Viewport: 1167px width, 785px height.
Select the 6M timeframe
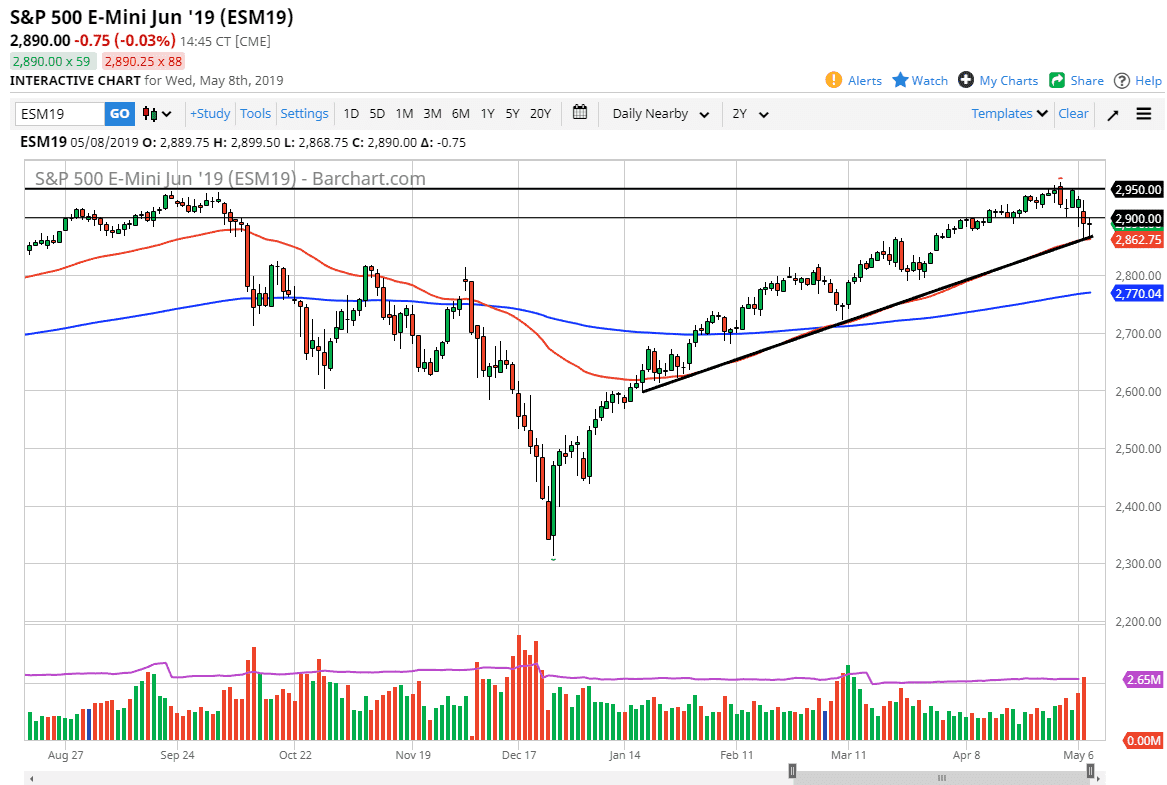[460, 114]
